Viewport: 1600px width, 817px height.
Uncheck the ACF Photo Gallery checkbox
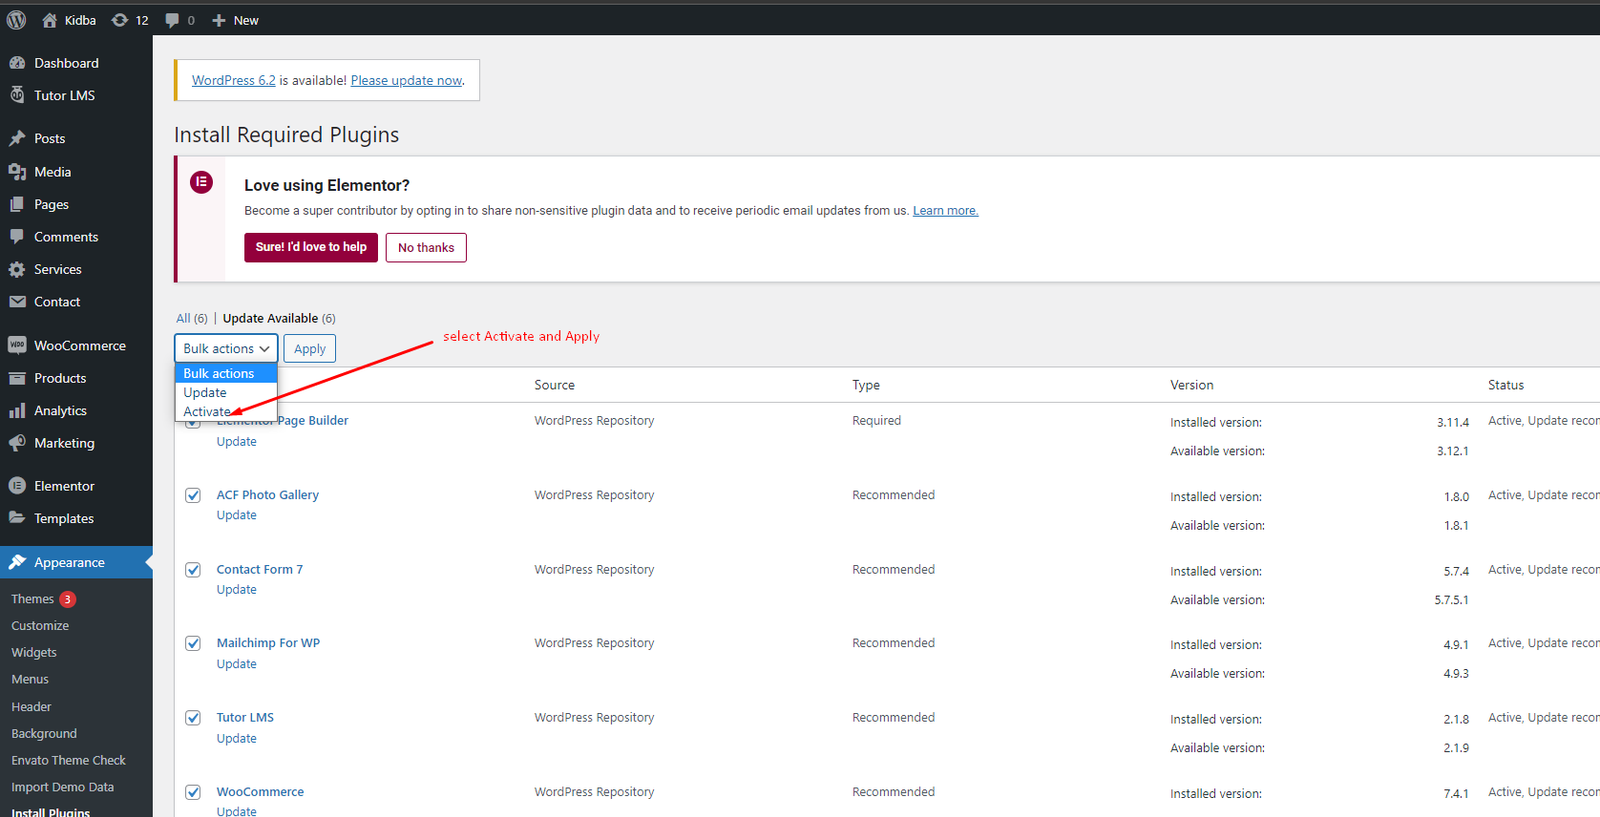click(x=193, y=495)
